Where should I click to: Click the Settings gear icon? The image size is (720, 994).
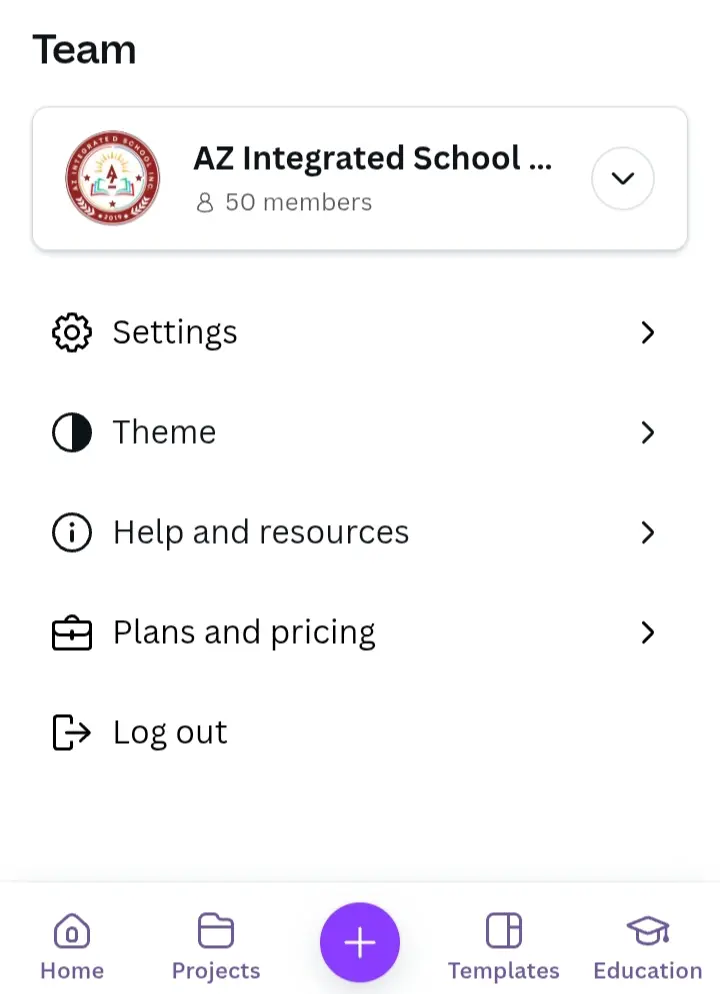point(72,332)
